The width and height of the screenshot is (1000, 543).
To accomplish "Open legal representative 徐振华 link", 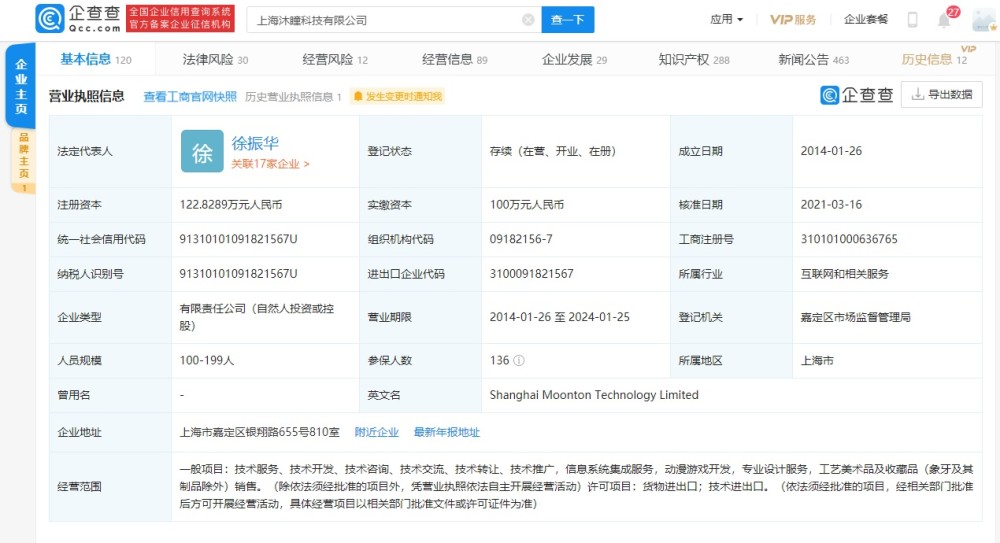I will click(x=254, y=143).
